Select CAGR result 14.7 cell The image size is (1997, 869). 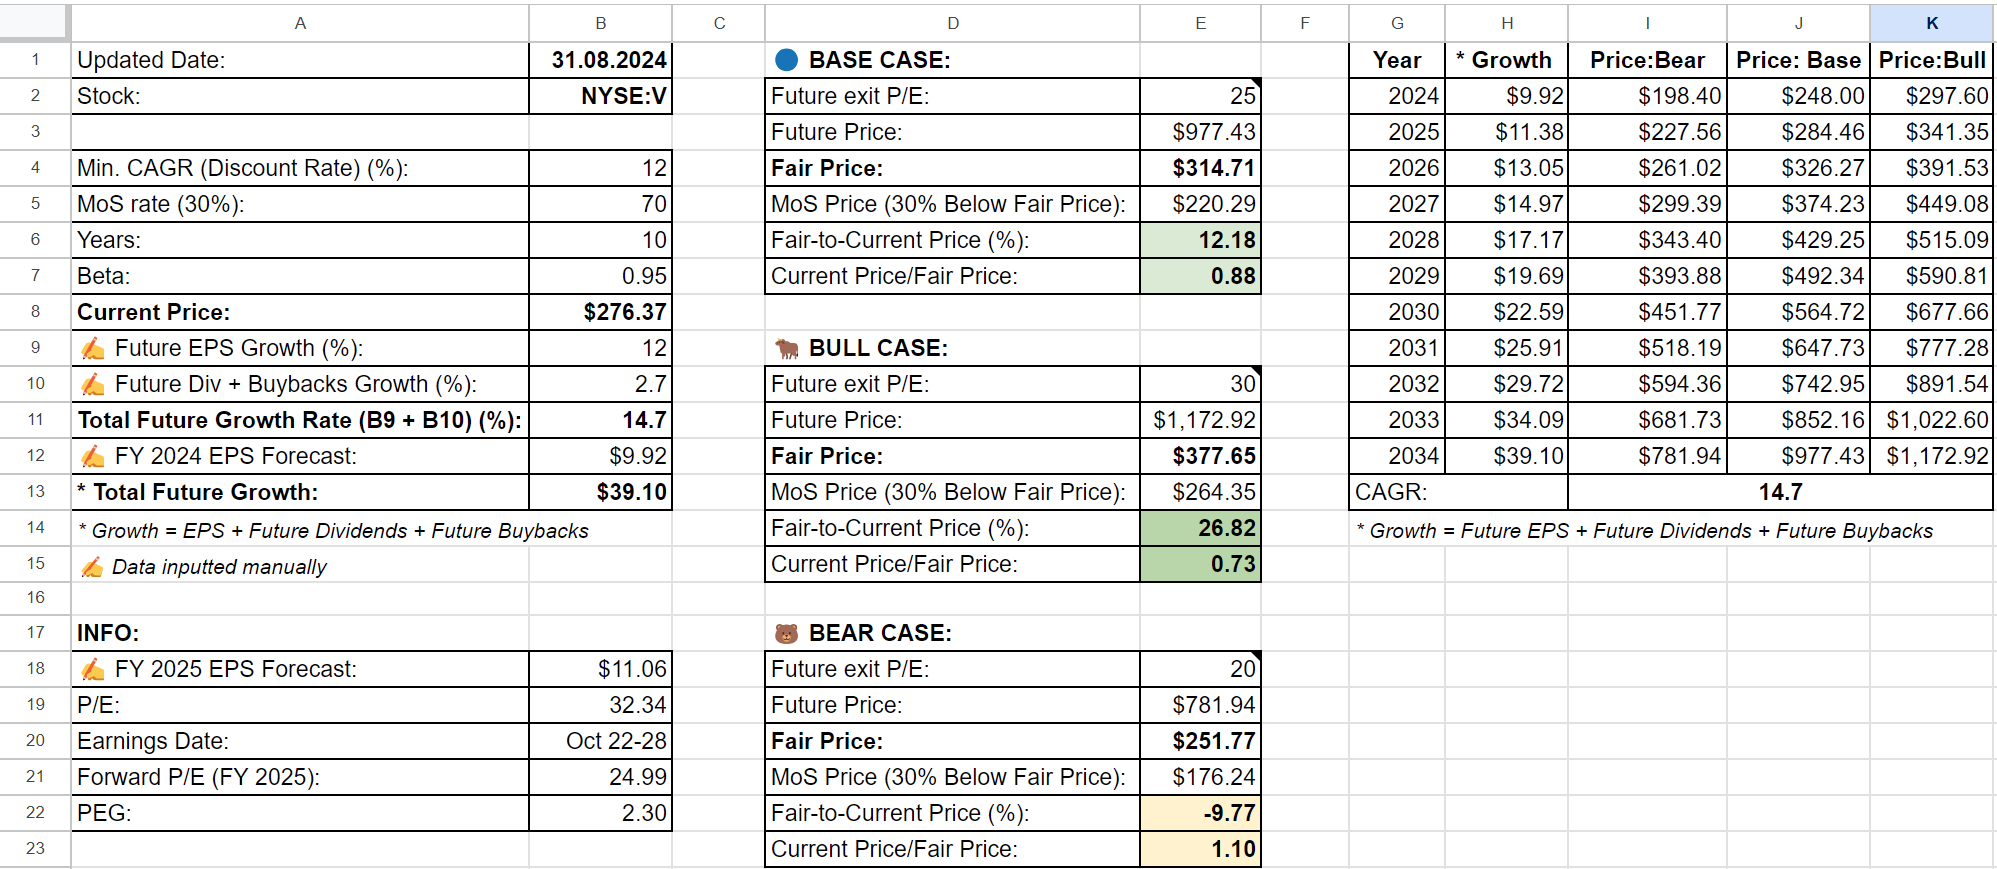1781,492
